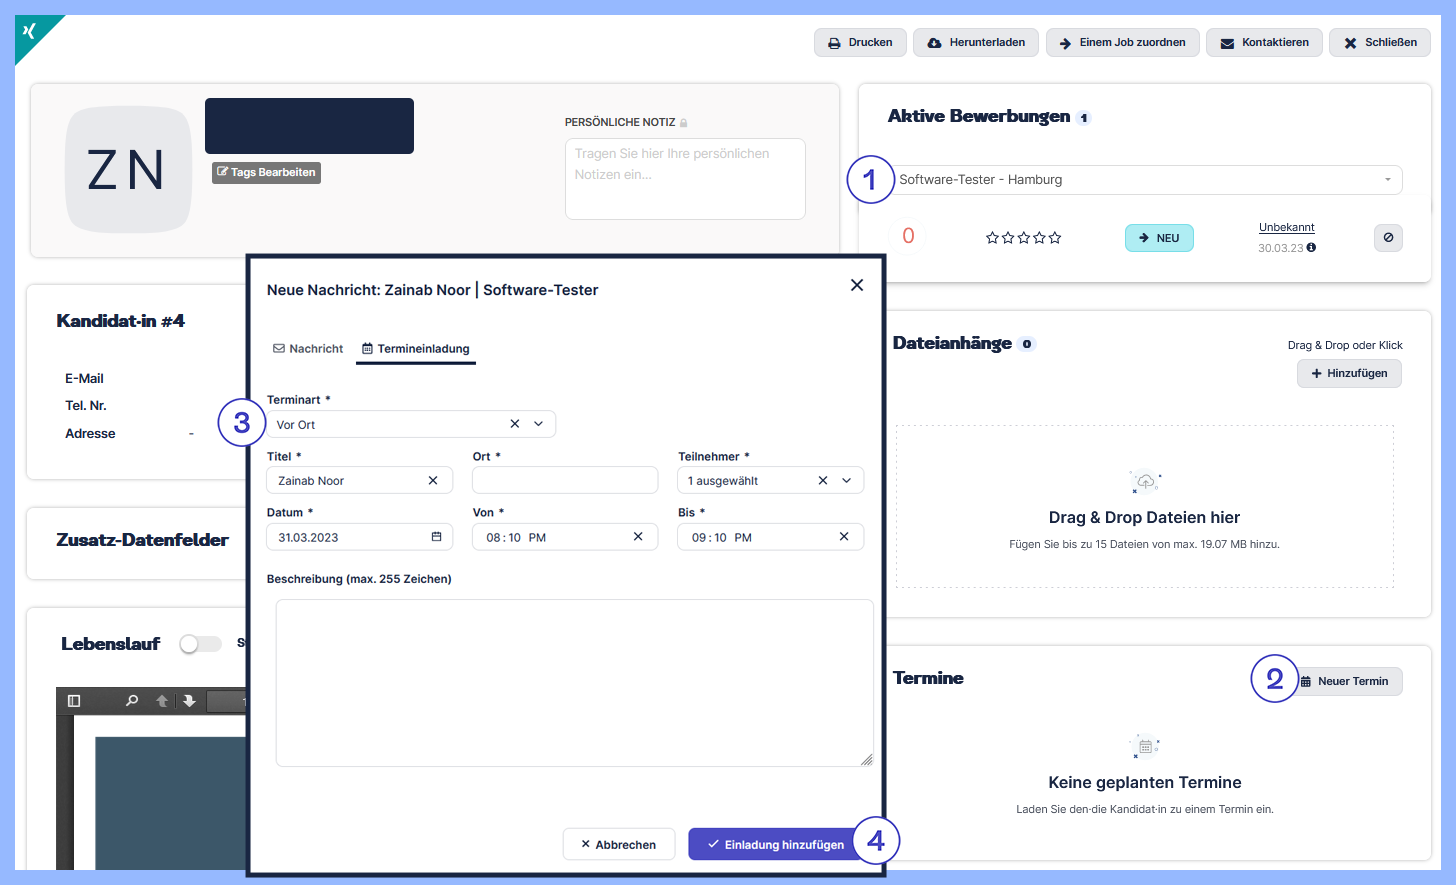The width and height of the screenshot is (1456, 885).
Task: Click the XING logo in corner
Action: click(30, 32)
